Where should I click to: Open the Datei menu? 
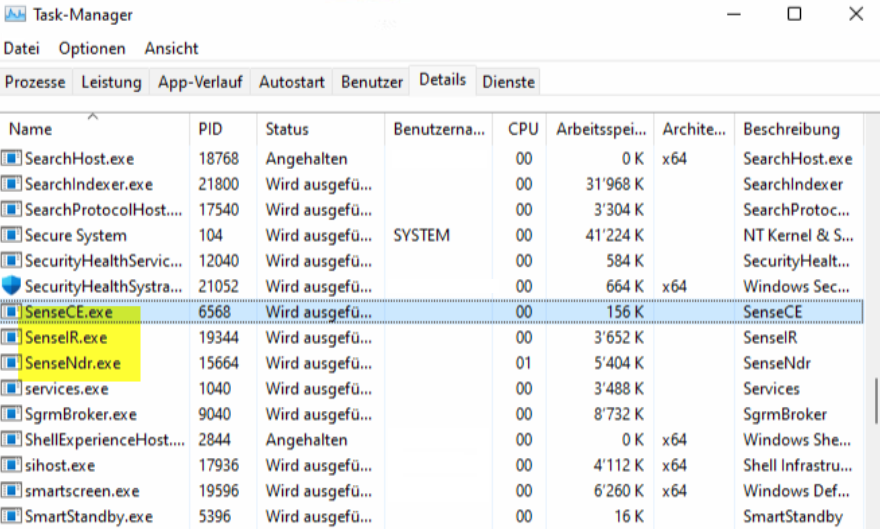(21, 48)
